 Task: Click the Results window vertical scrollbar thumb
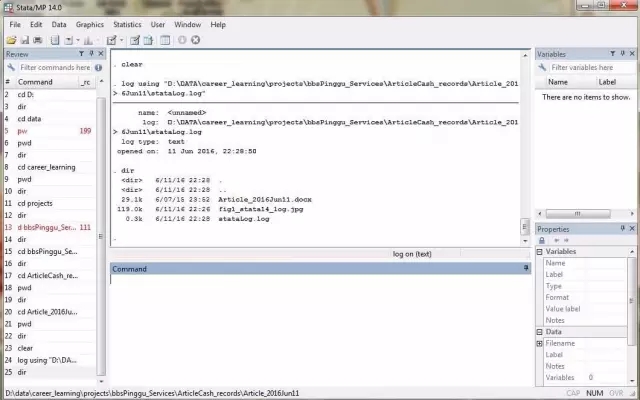[525, 227]
